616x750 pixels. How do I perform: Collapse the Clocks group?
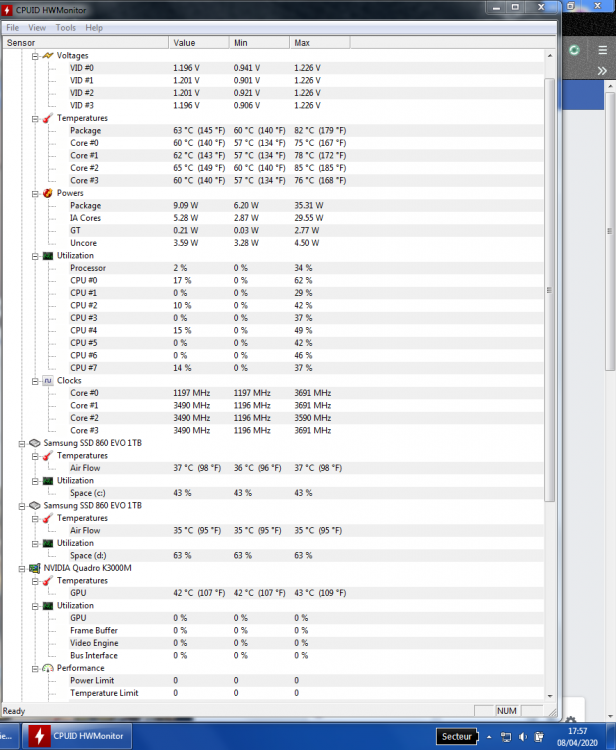coord(35,381)
